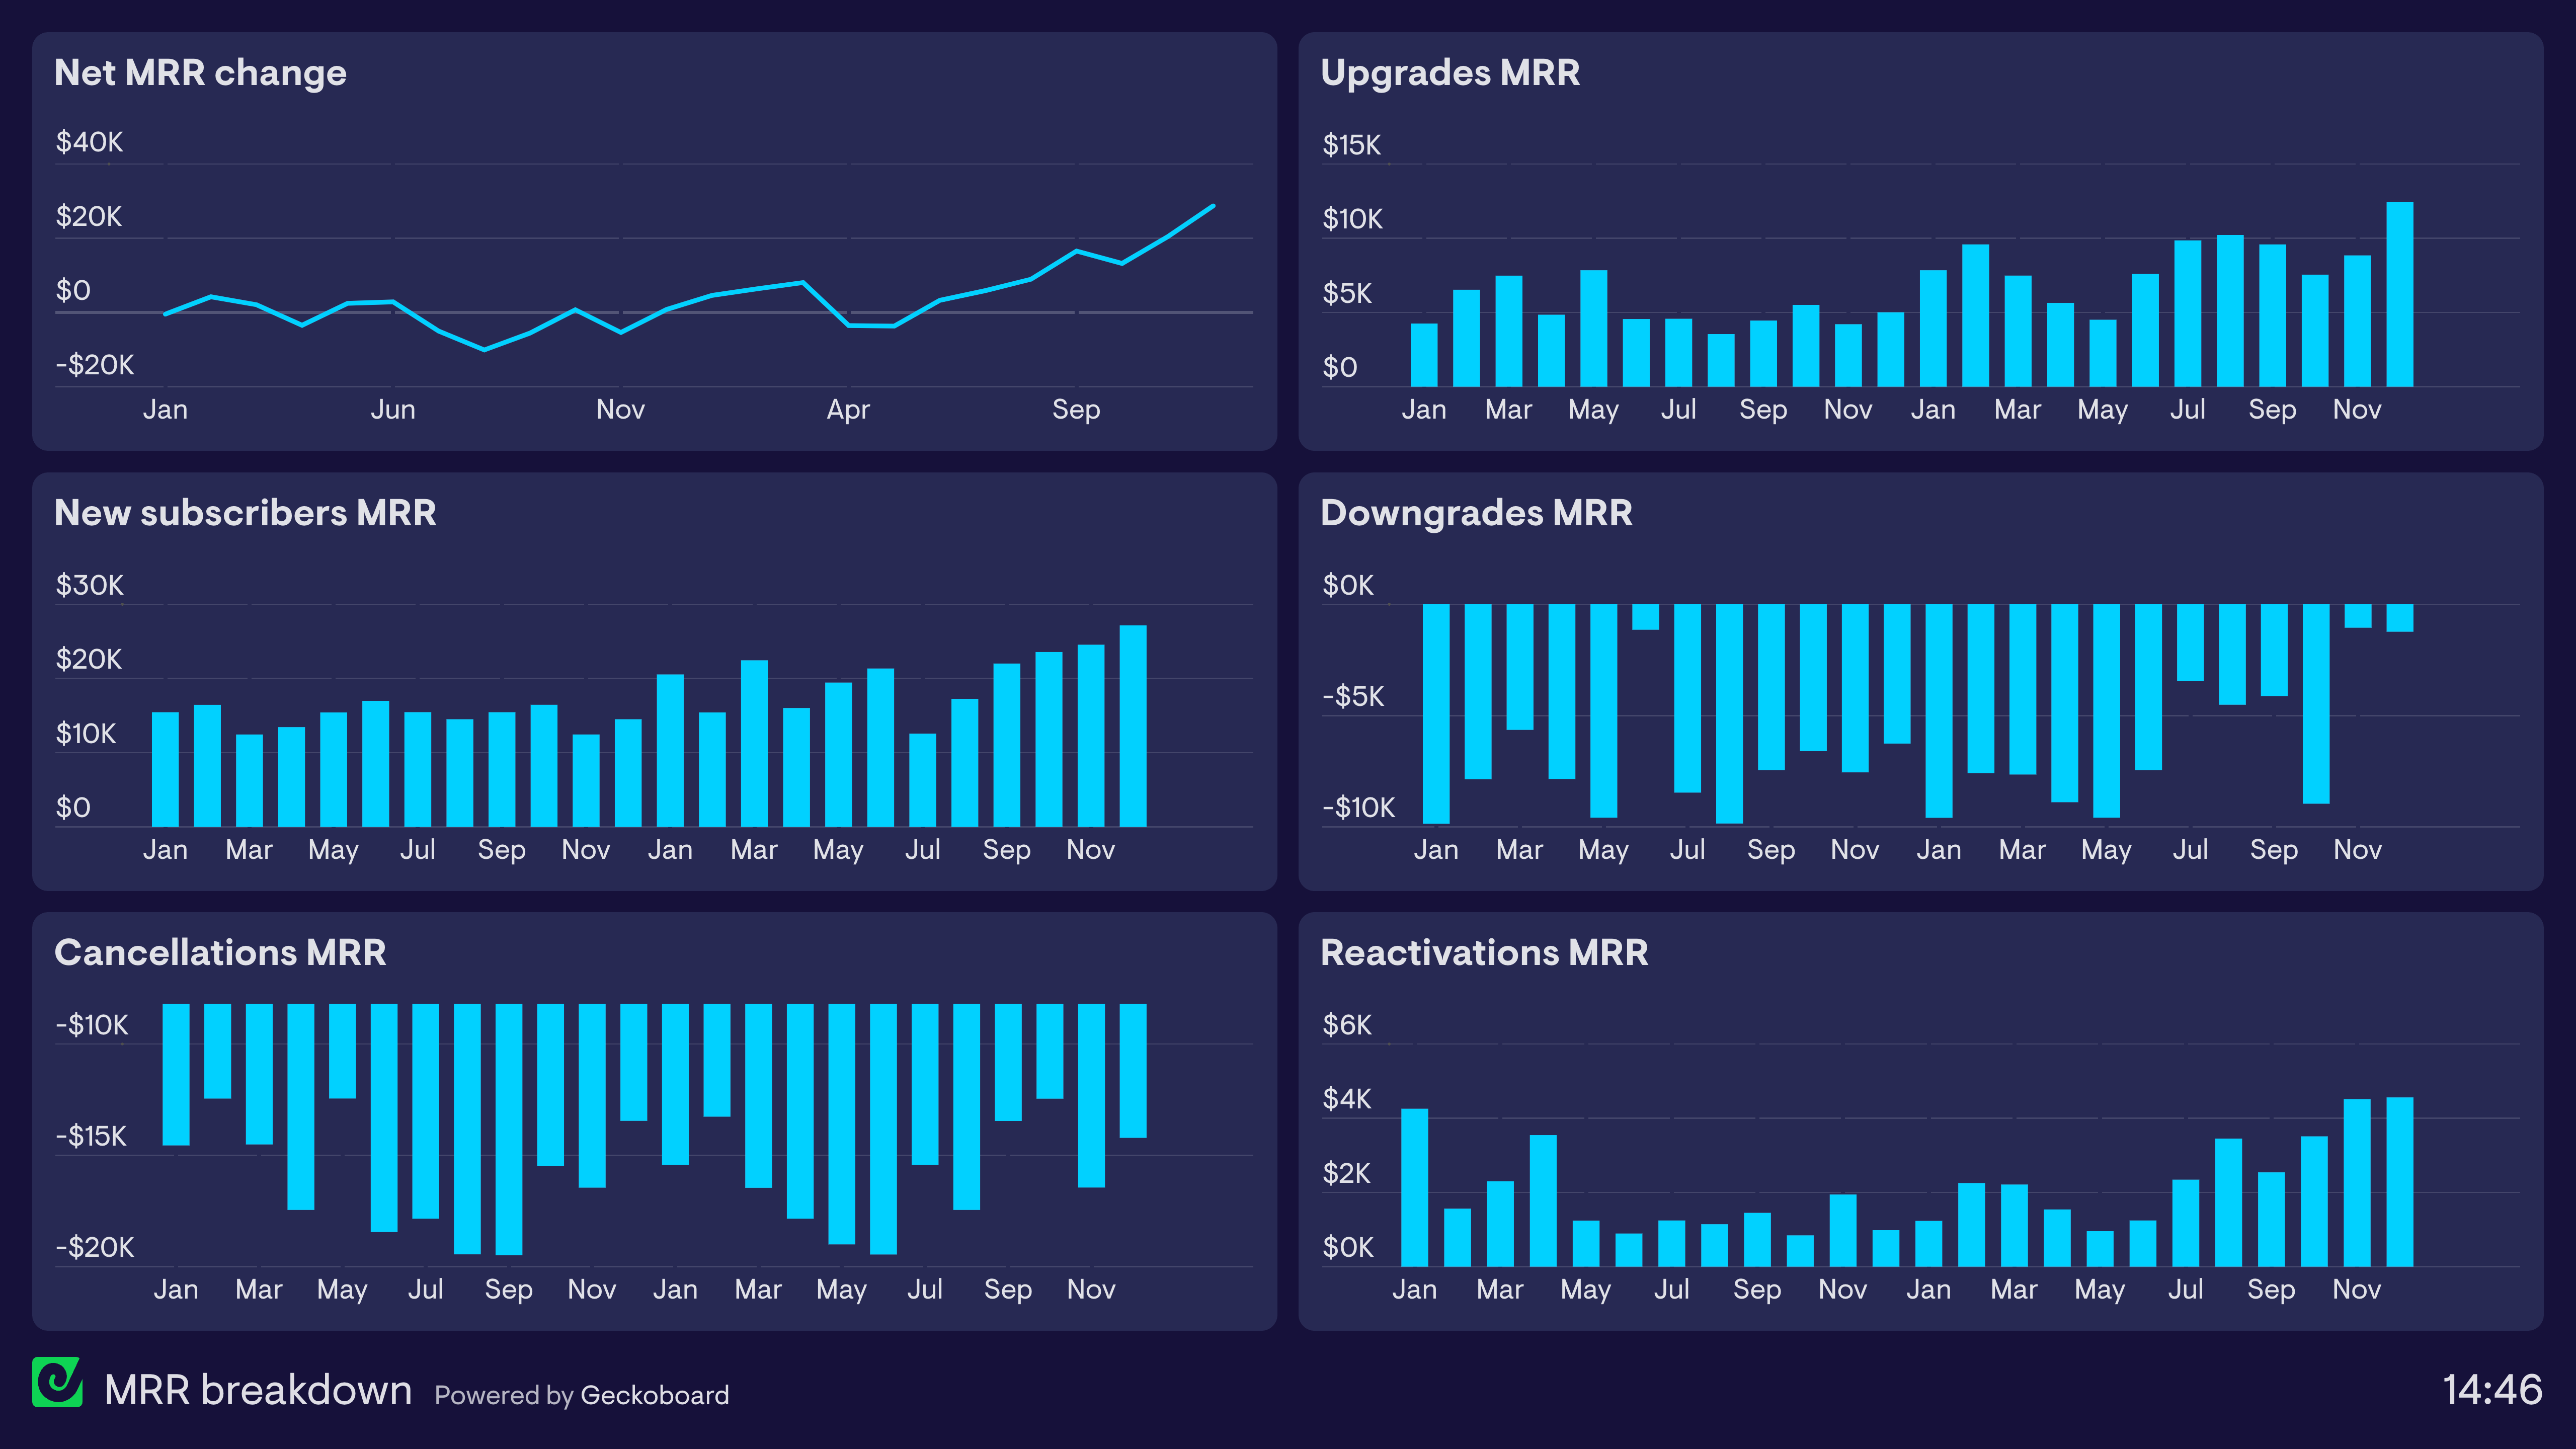Click the tallest last bar in Upgrades MRR

2399,295
